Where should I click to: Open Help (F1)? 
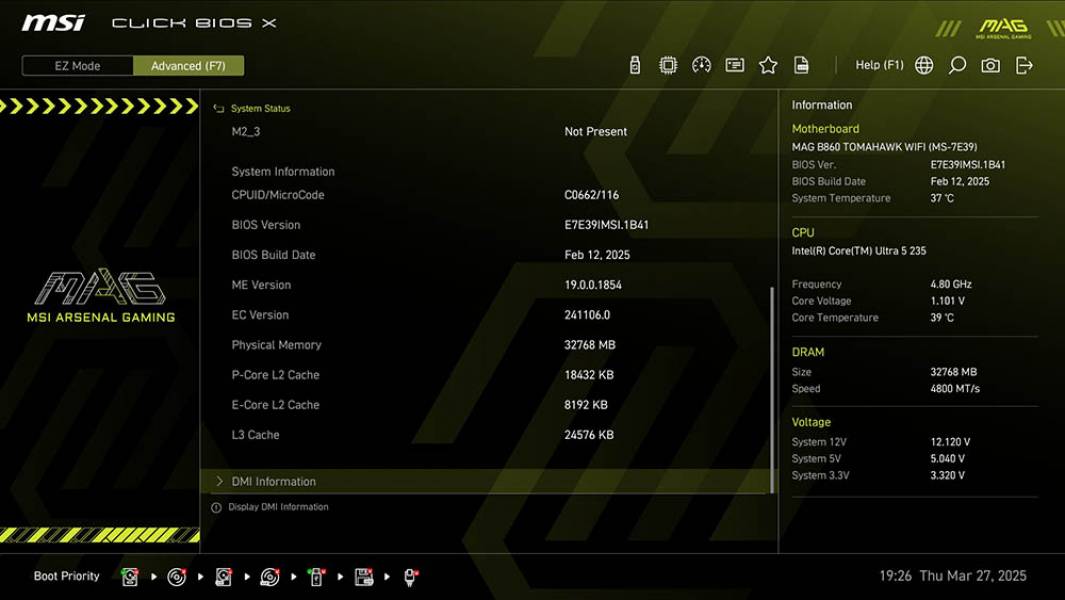879,65
